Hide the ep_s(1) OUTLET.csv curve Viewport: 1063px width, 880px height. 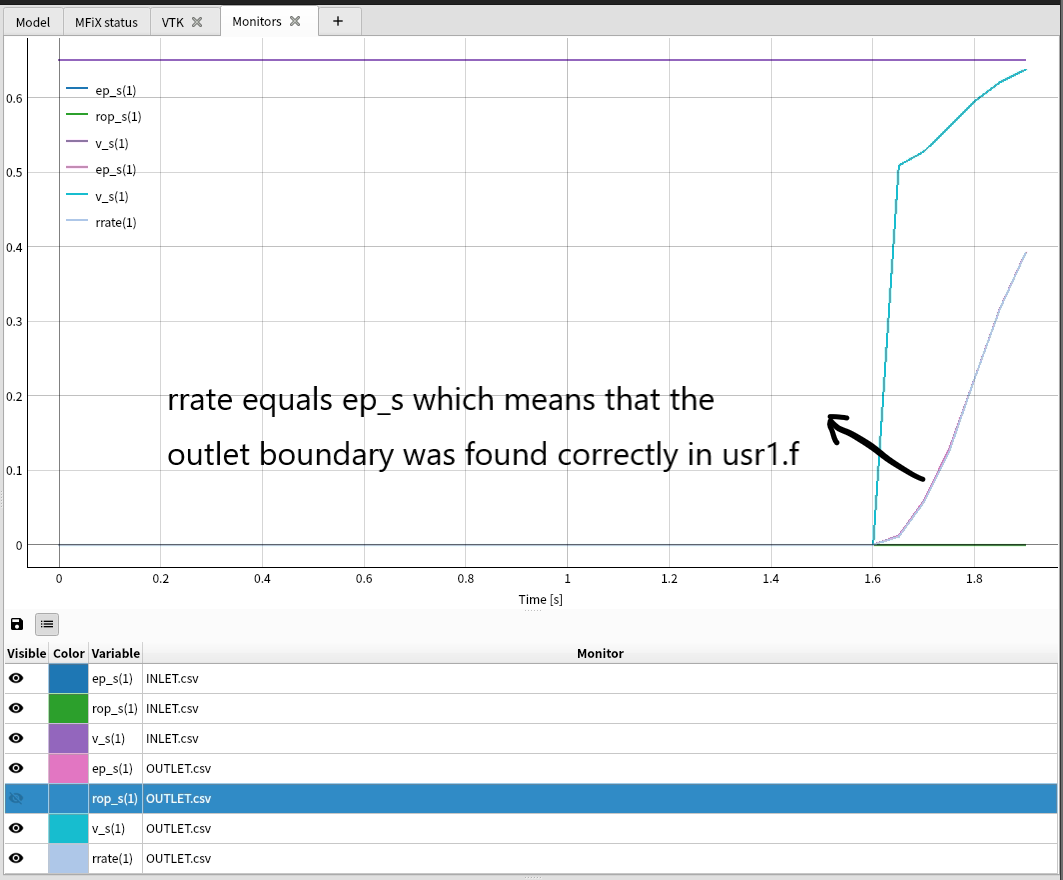[x=16, y=768]
